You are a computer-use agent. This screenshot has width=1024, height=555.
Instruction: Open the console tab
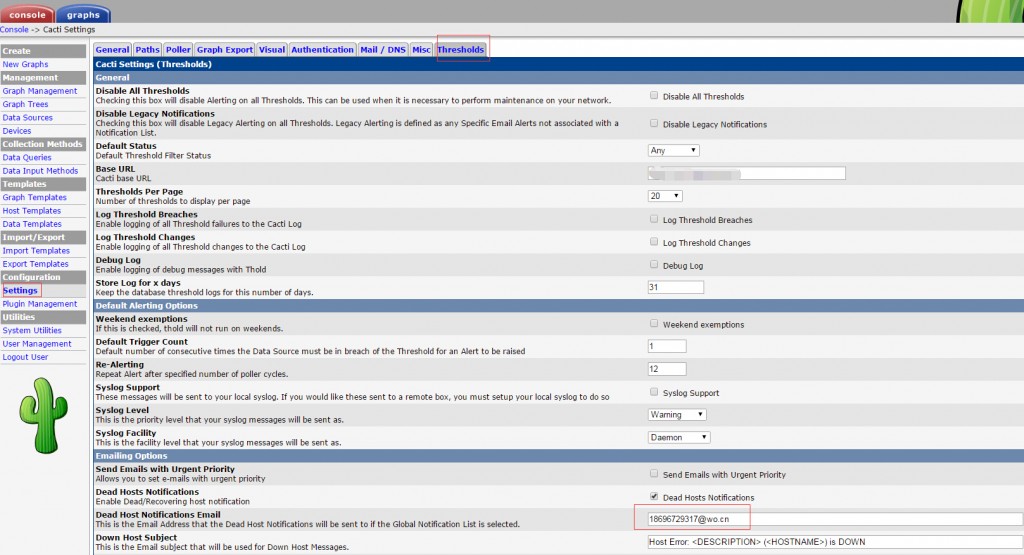click(x=27, y=14)
